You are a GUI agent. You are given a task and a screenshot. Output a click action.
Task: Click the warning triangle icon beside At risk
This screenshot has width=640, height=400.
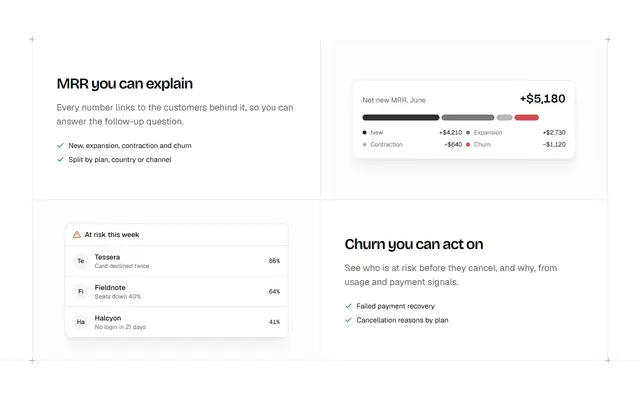click(77, 234)
